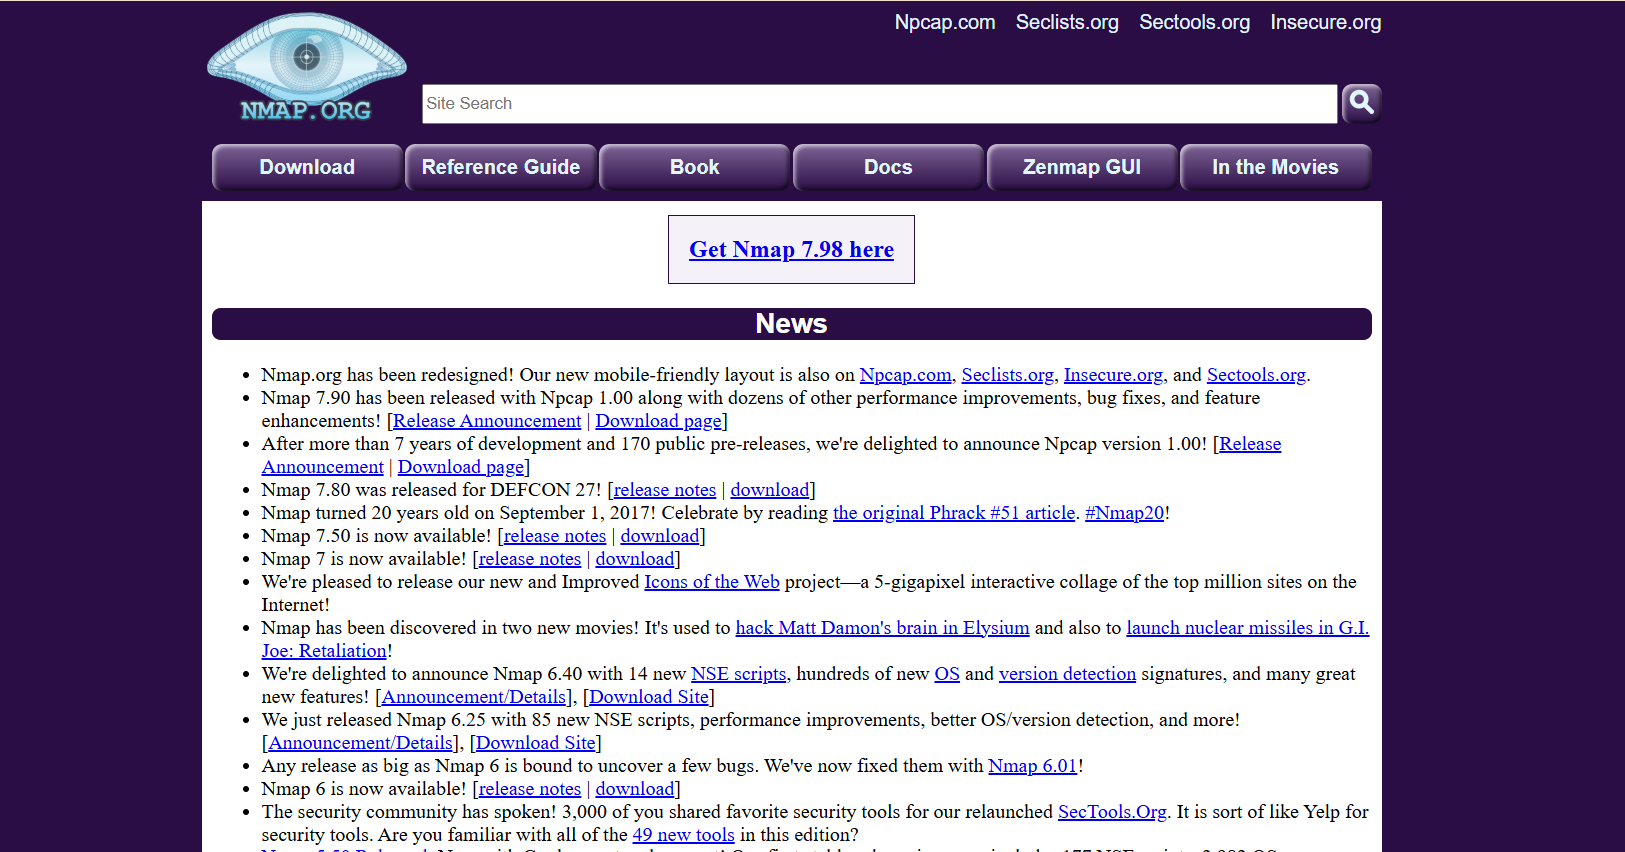Open Seclists.org in the top header
Screen dimensions: 1625x852
[1067, 22]
